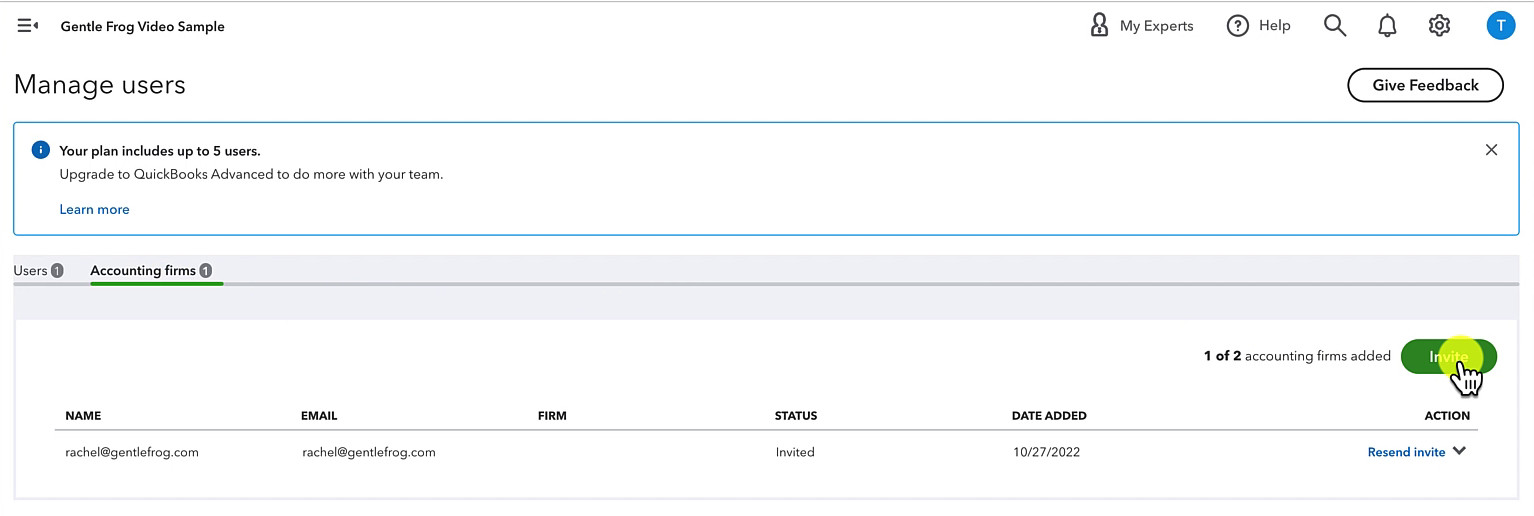Select the Accounting firms tab

pos(143,270)
